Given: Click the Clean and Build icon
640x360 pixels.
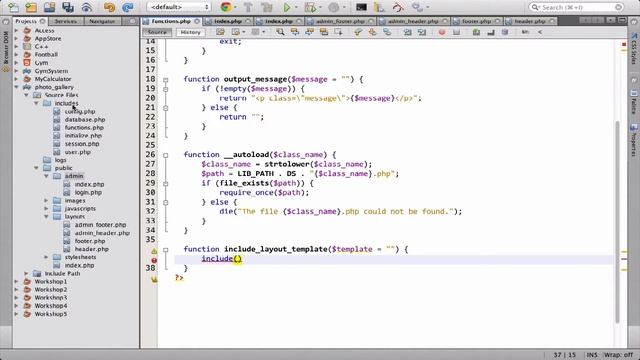Looking at the screenshot, I should [x=267, y=7].
